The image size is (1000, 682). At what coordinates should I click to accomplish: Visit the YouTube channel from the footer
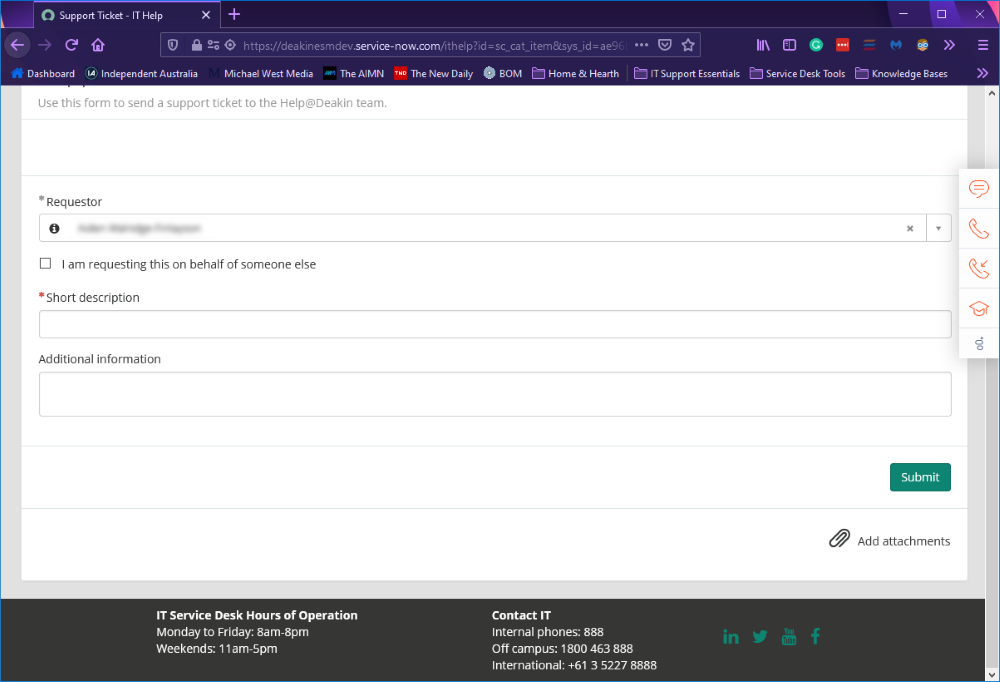click(x=789, y=637)
